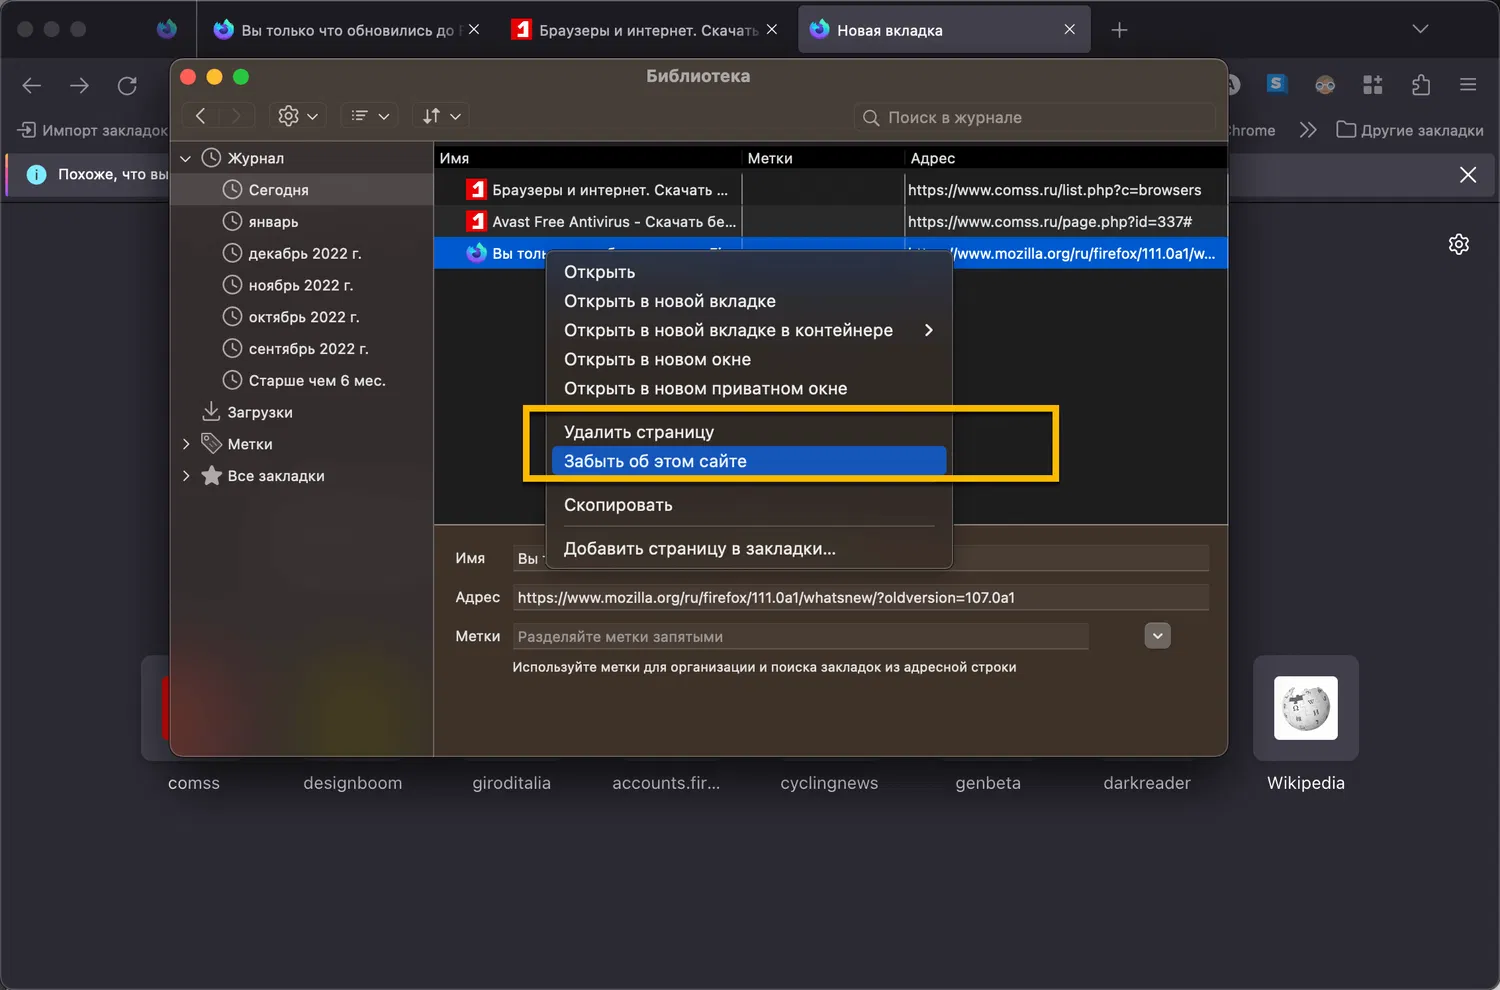Click the Адрес field with the mozilla.org URL

pos(861,598)
